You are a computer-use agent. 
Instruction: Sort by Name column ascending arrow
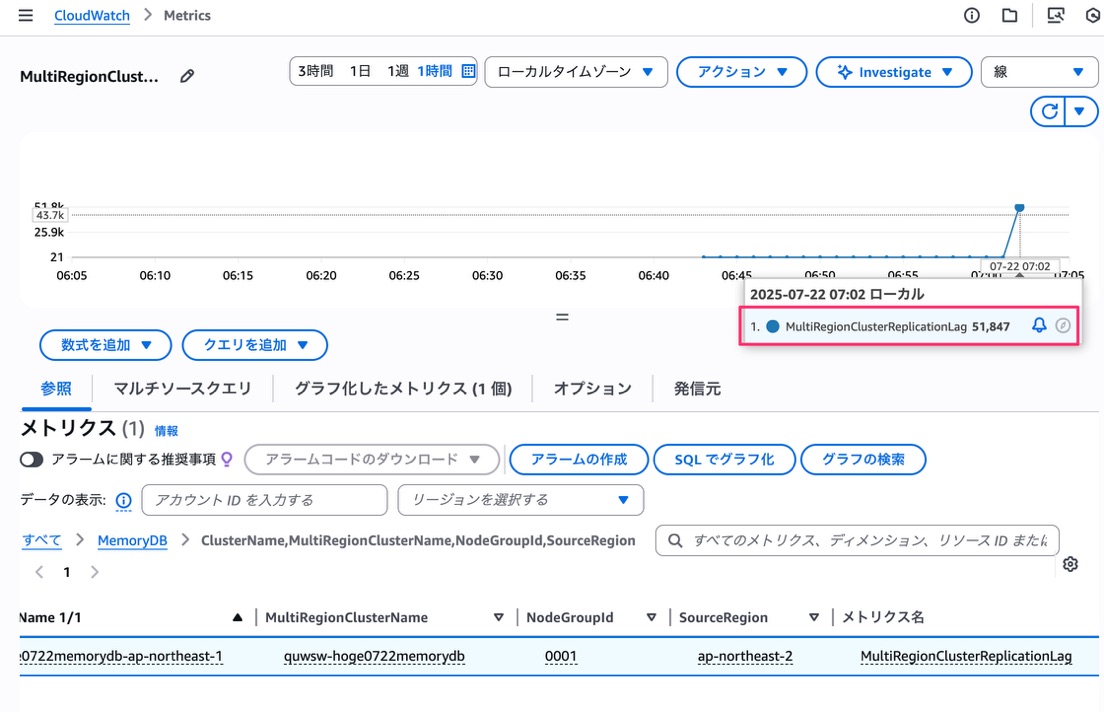point(237,618)
